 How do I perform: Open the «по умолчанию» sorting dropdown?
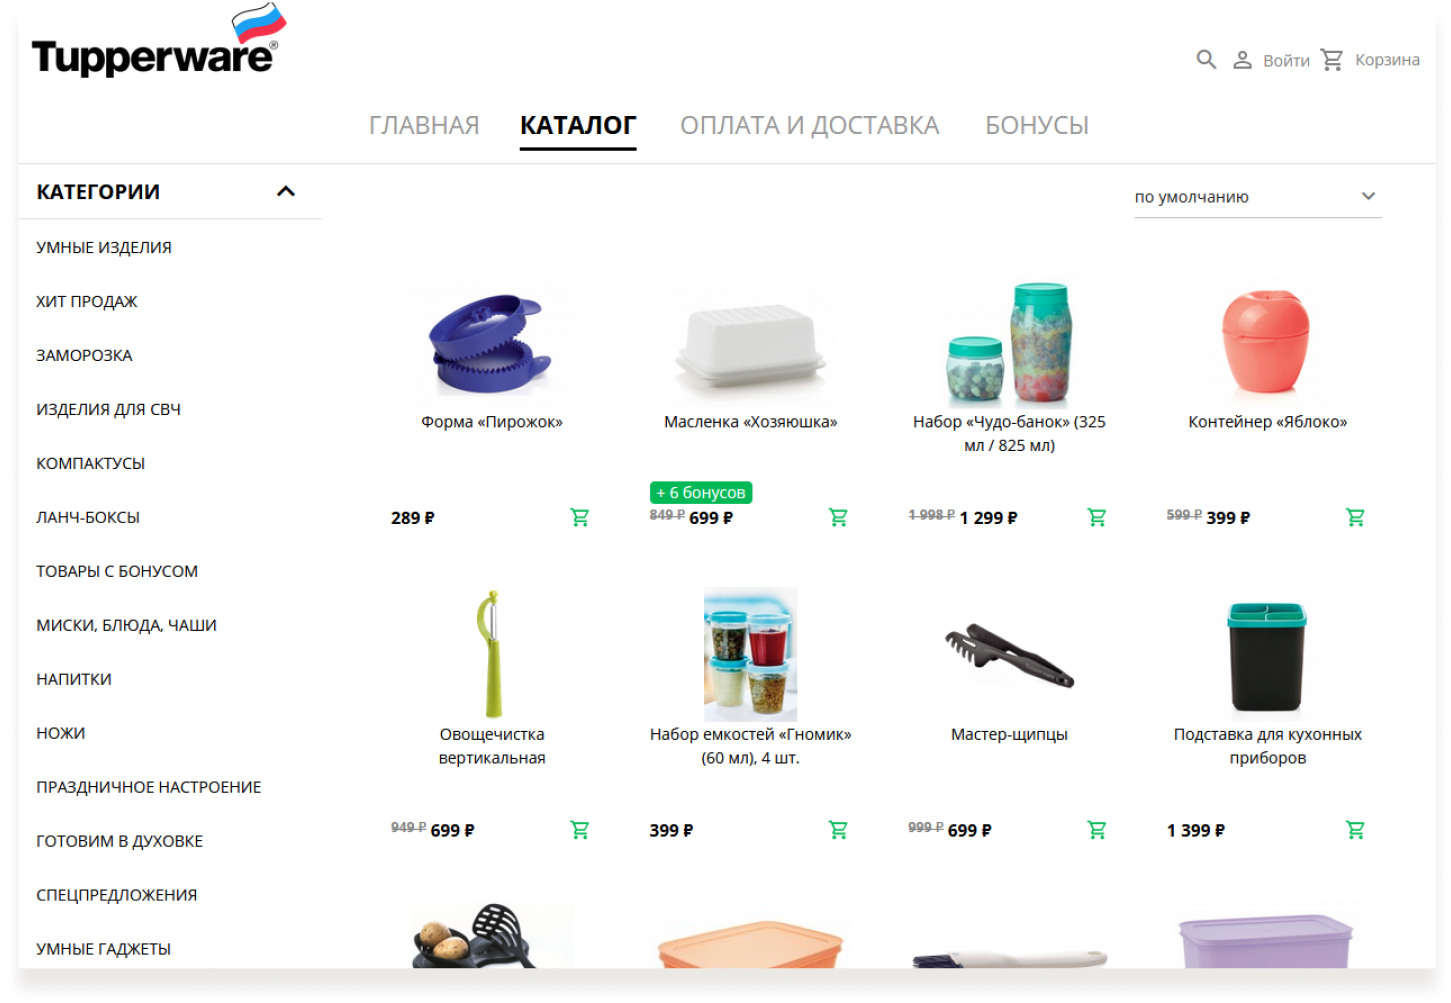pyautogui.click(x=1257, y=197)
